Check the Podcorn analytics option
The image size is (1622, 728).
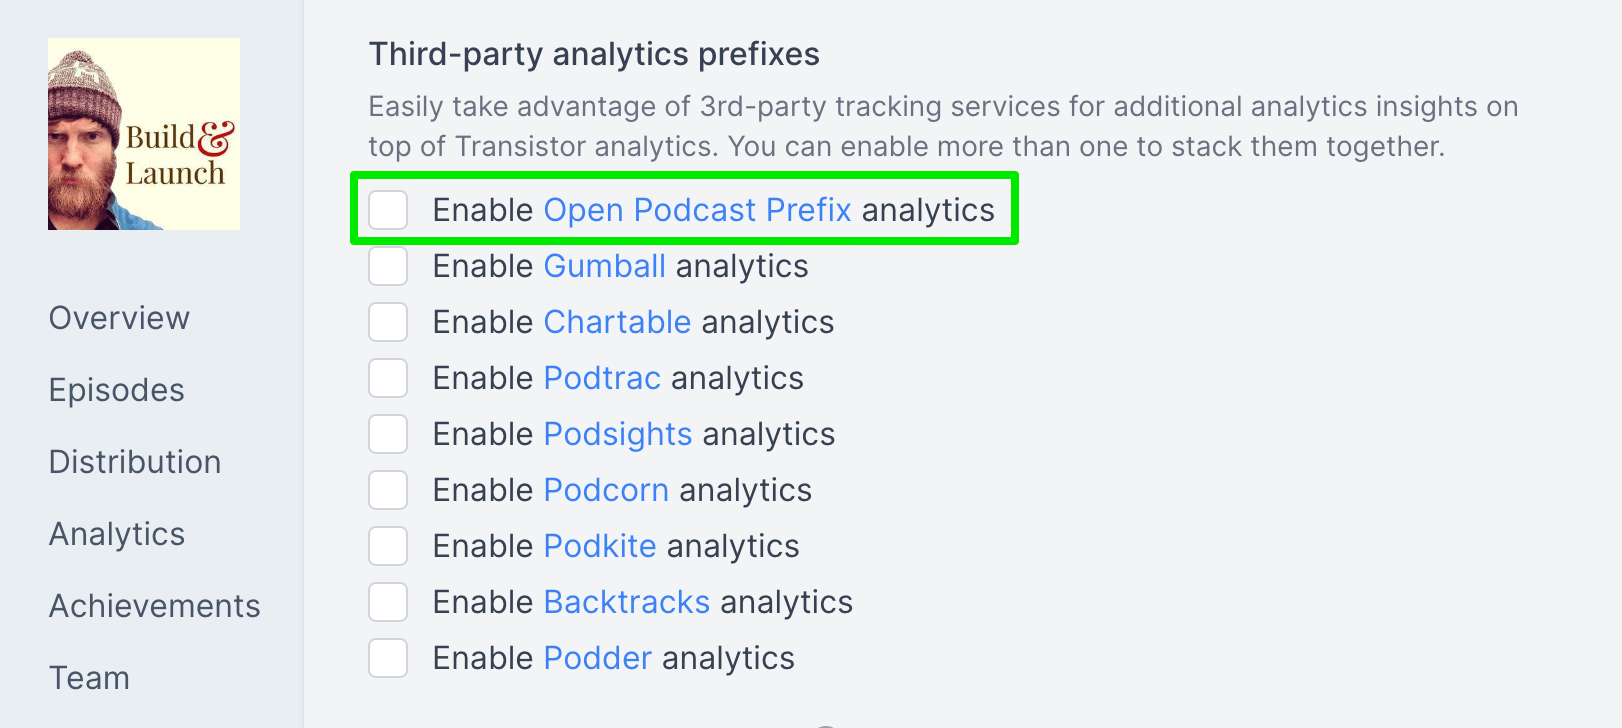point(388,490)
